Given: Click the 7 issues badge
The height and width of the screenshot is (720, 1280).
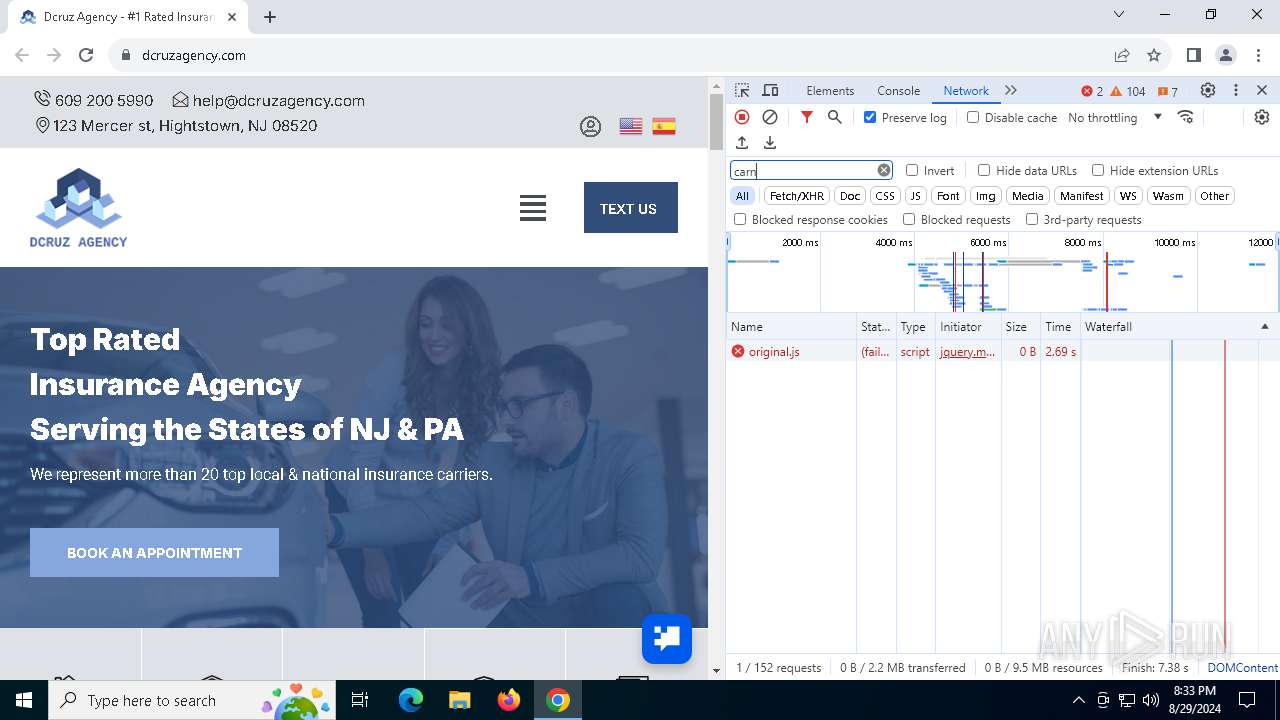Looking at the screenshot, I should pos(1168,91).
